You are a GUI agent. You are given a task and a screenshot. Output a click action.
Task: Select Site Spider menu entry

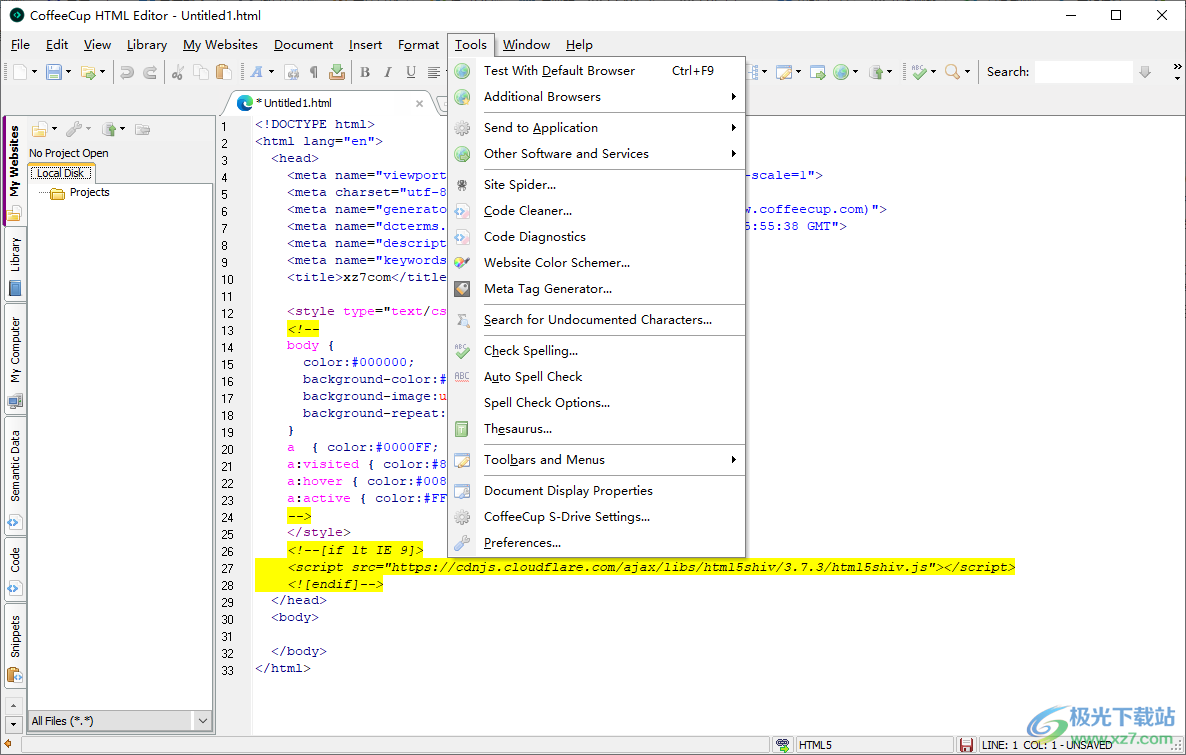(x=598, y=185)
